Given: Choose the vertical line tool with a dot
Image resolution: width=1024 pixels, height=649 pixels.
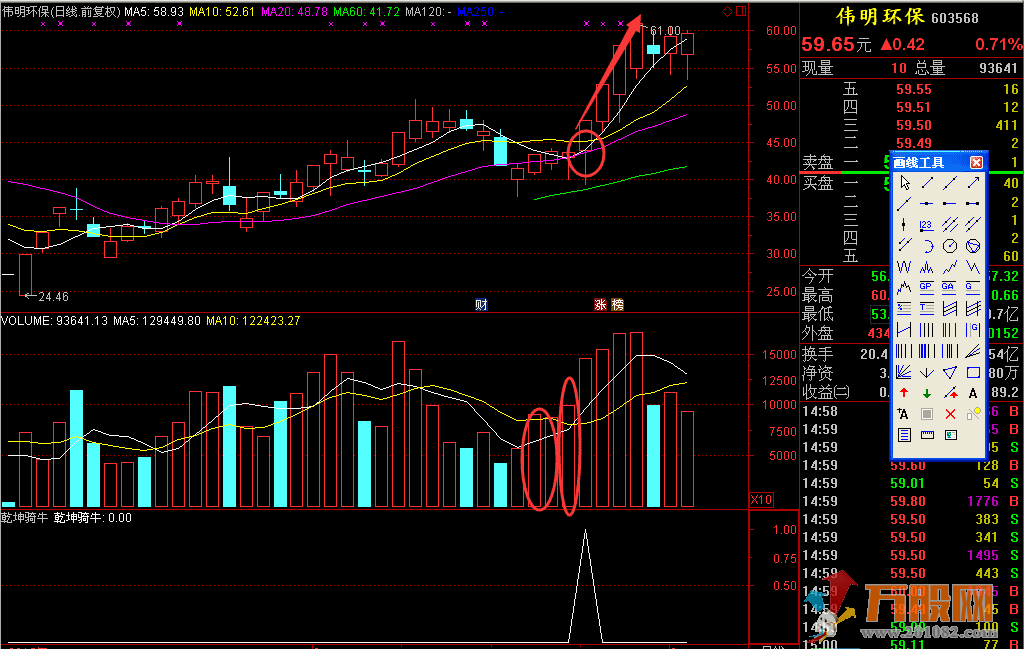Looking at the screenshot, I should [904, 225].
